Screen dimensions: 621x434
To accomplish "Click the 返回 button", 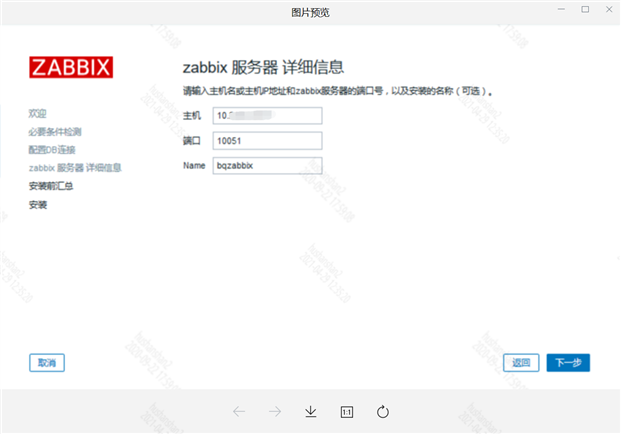I will click(521, 363).
